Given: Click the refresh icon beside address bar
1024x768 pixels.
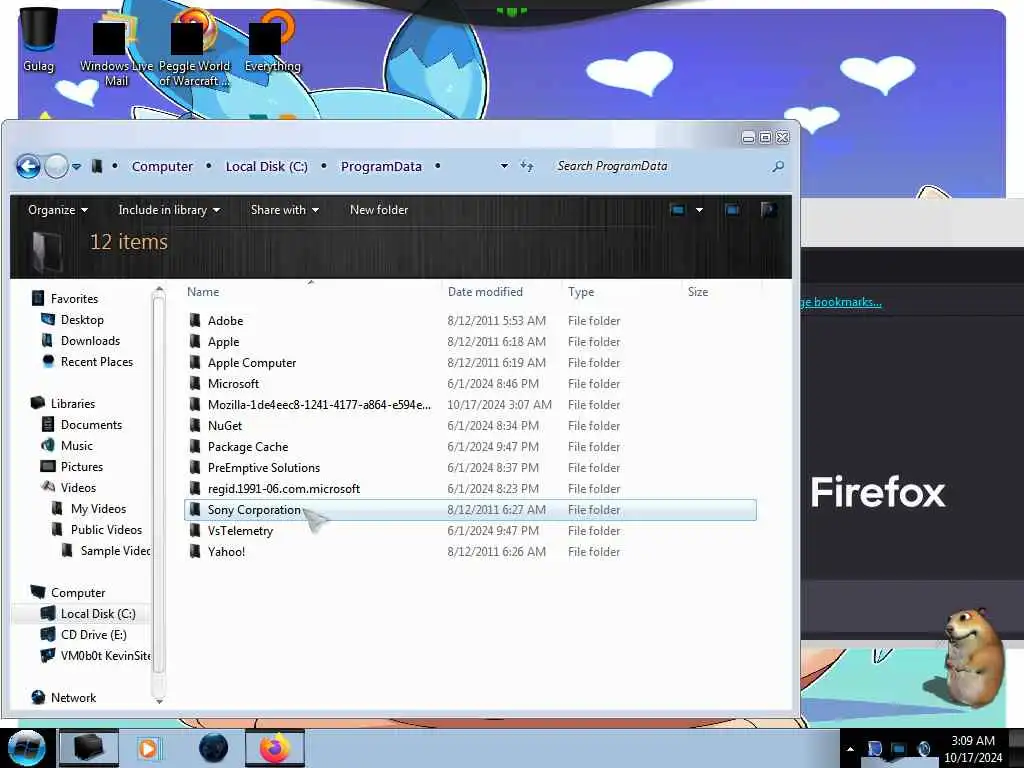Looking at the screenshot, I should (x=527, y=166).
